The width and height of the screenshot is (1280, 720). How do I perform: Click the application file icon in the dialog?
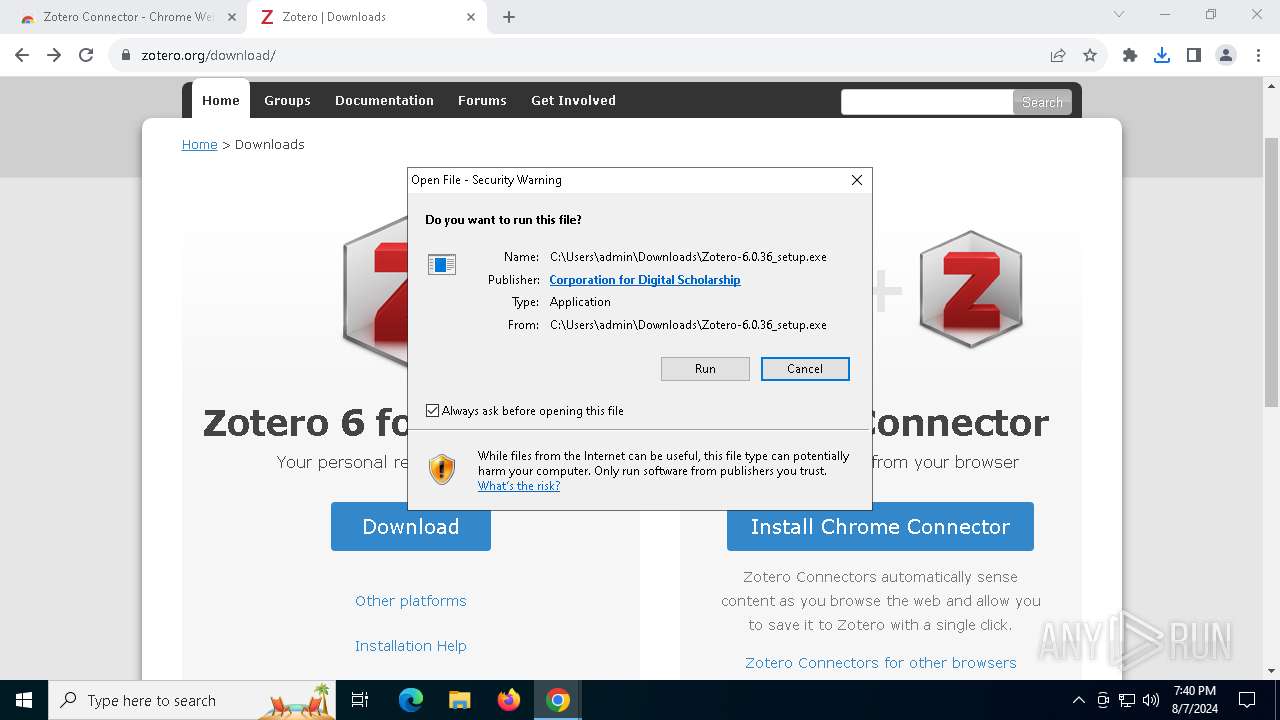click(x=442, y=264)
